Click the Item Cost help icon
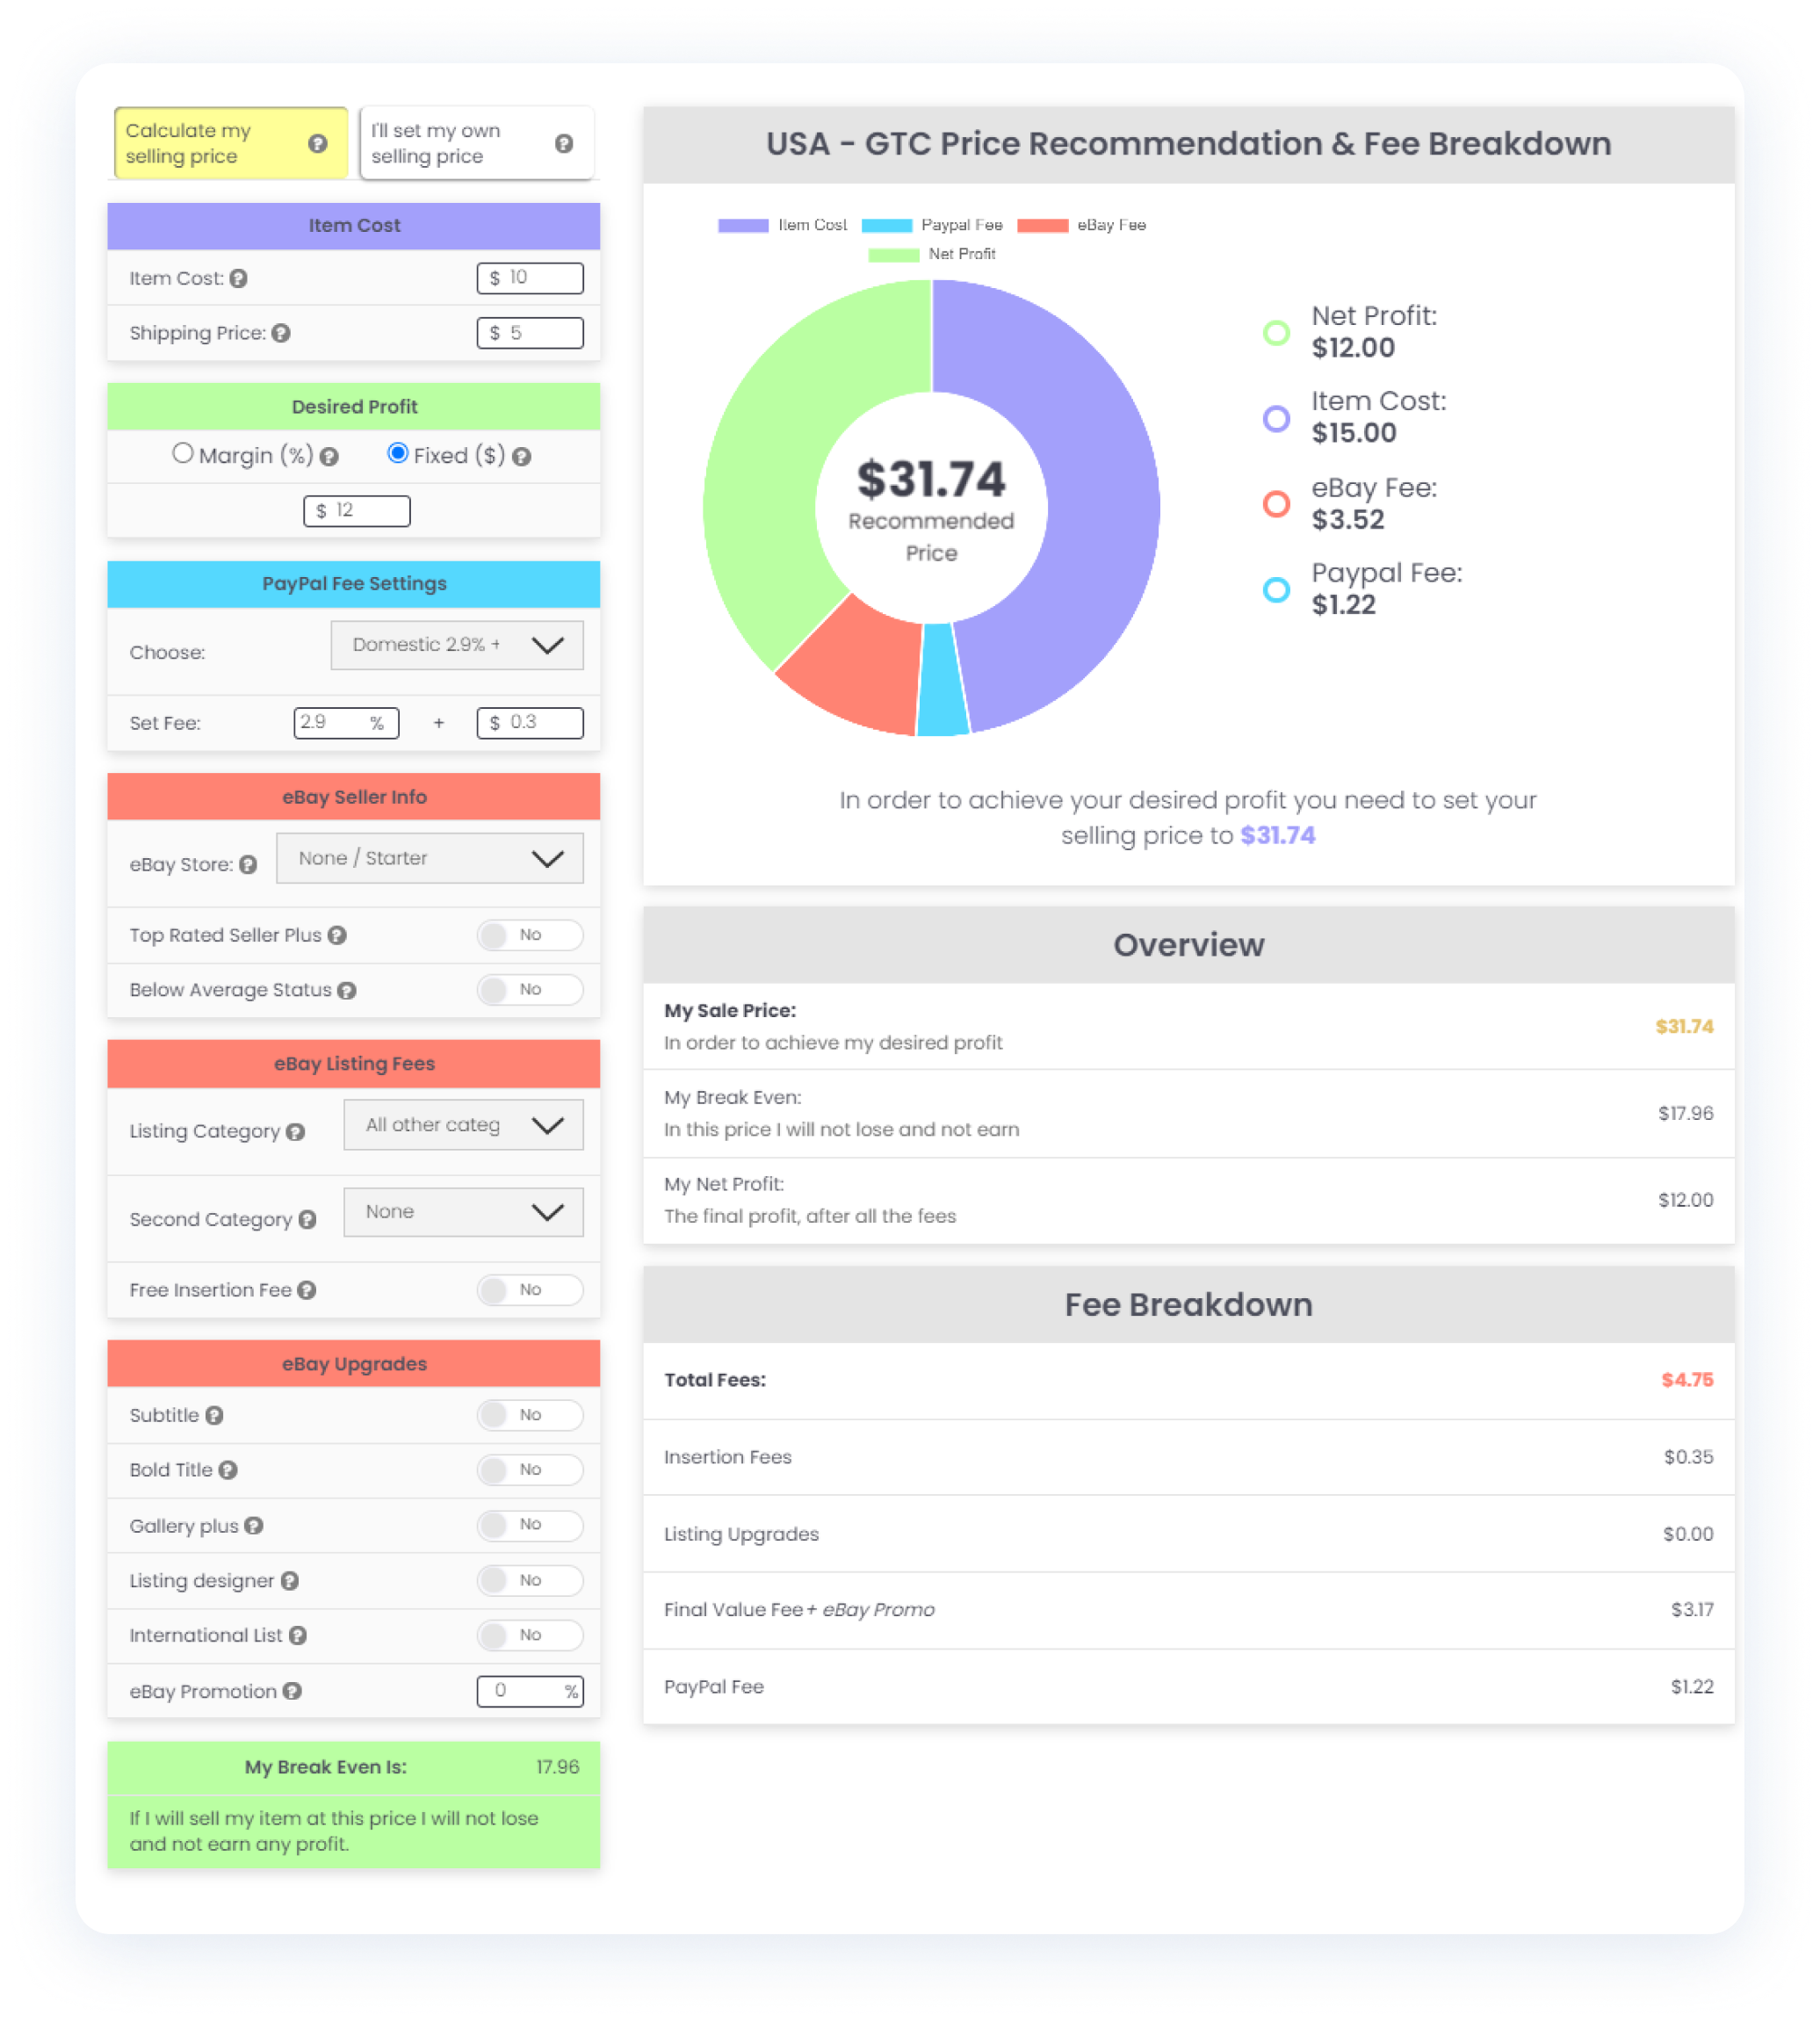 coord(238,279)
